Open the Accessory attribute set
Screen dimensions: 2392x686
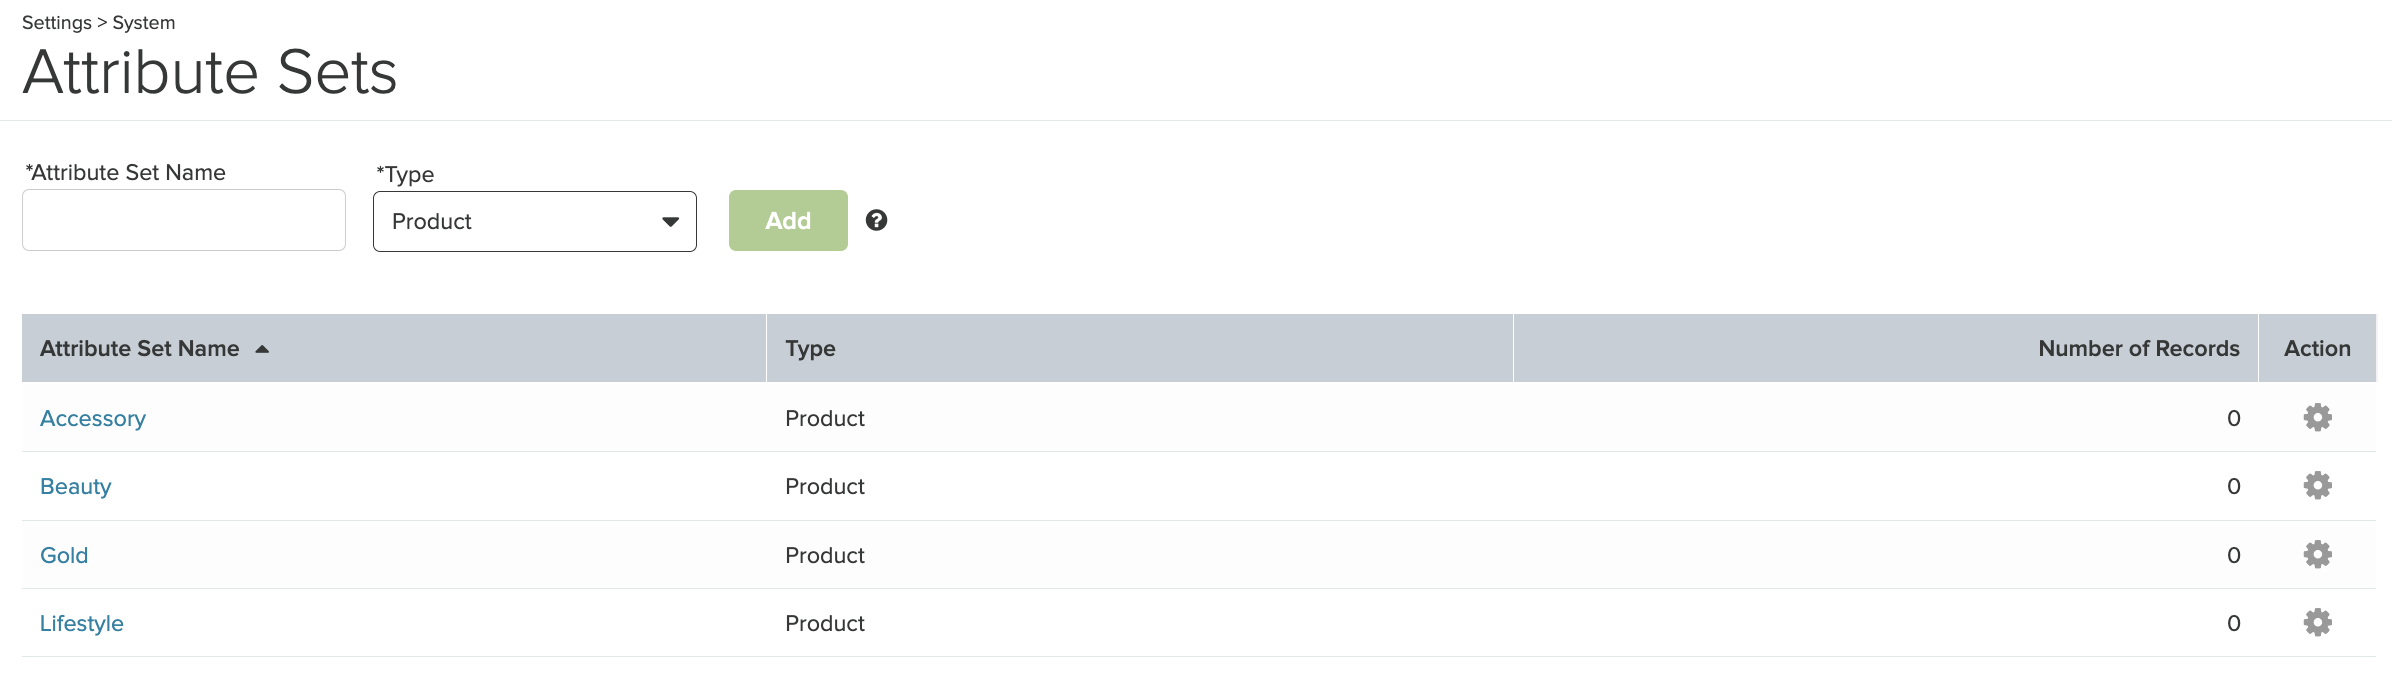click(x=93, y=418)
